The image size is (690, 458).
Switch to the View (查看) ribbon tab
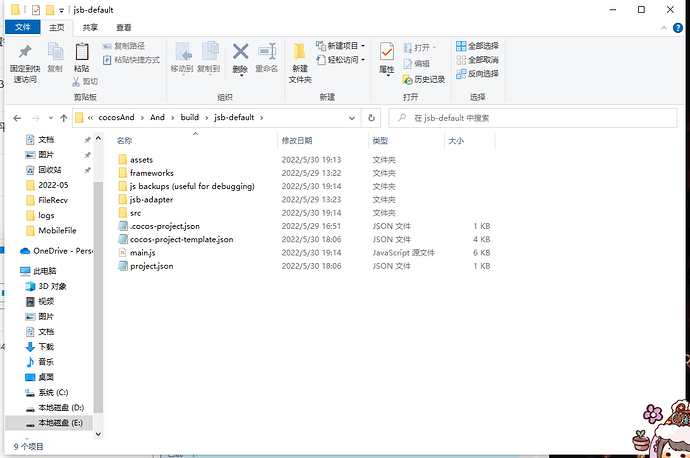124,27
